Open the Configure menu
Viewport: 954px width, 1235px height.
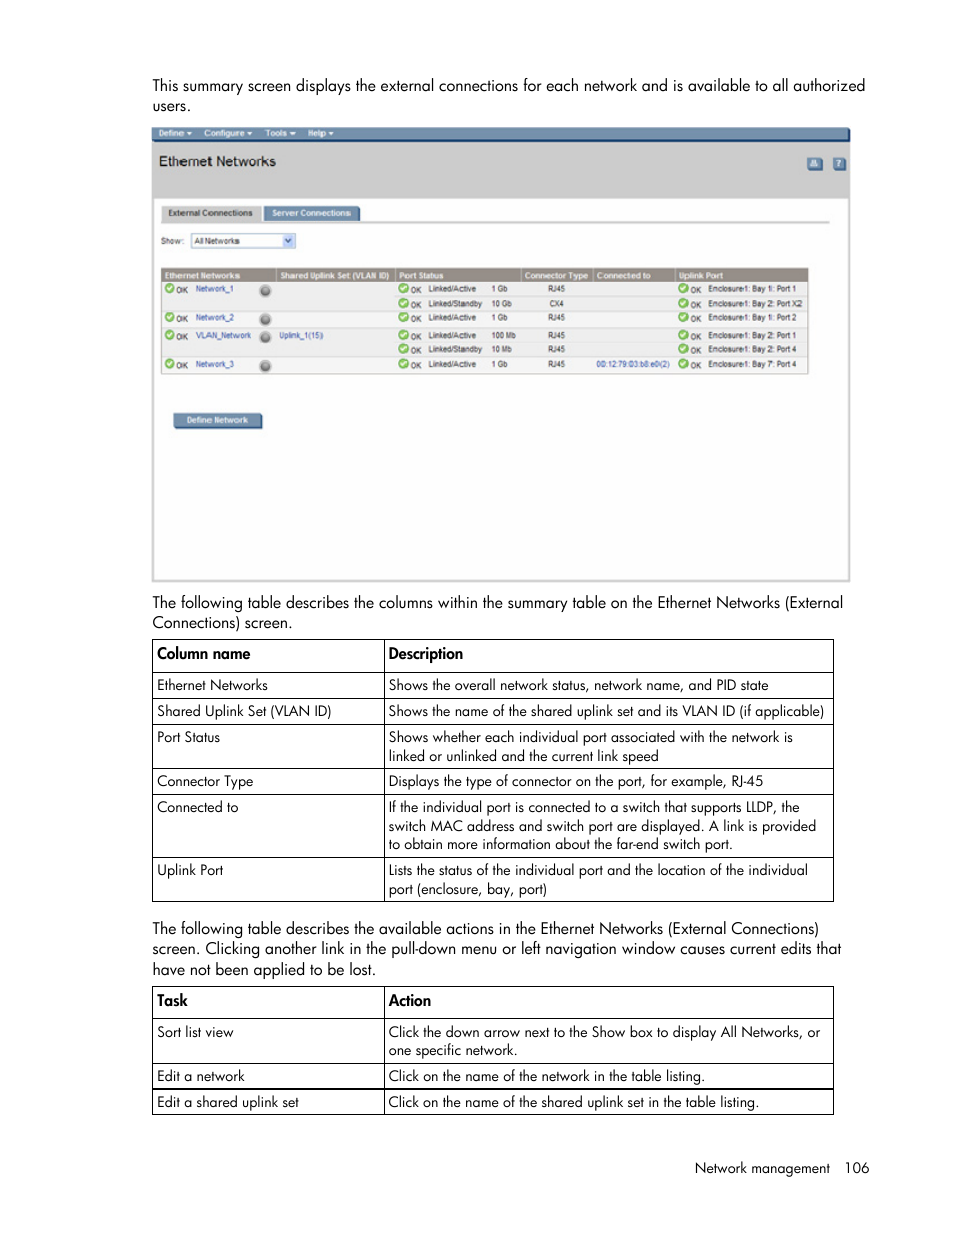click(x=228, y=133)
